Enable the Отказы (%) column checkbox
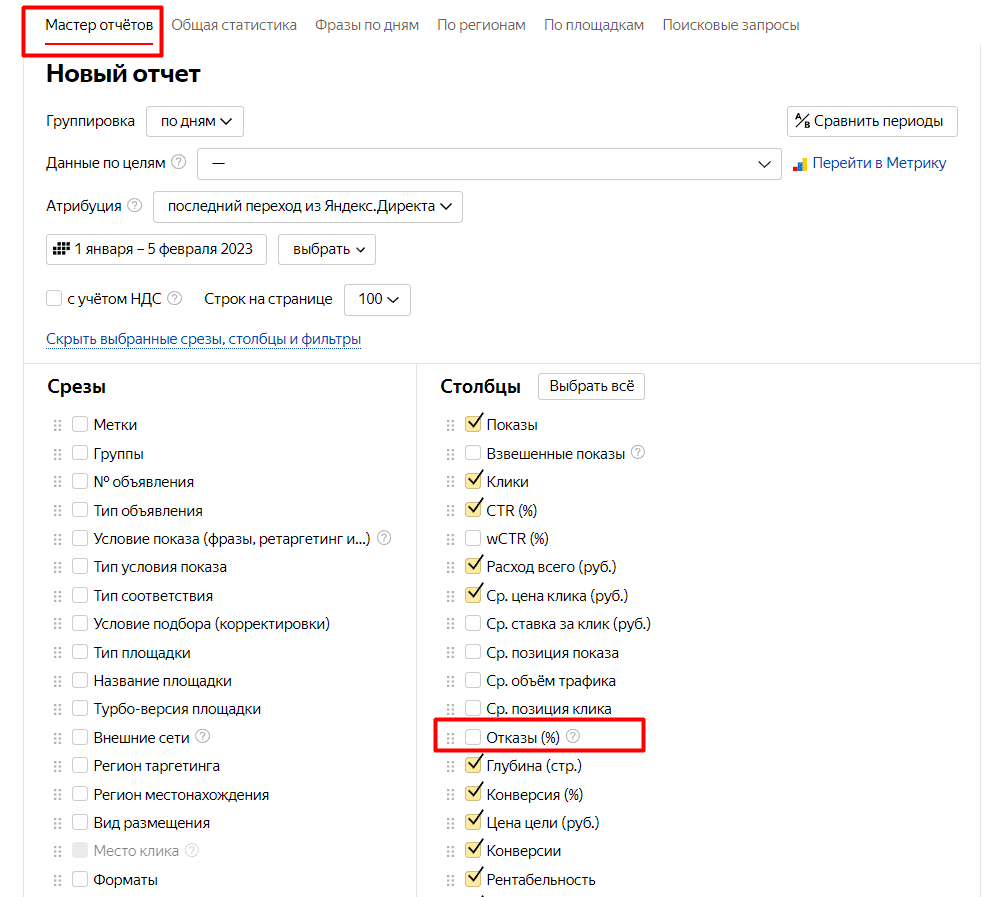Screen dimensions: 987x897 473,738
